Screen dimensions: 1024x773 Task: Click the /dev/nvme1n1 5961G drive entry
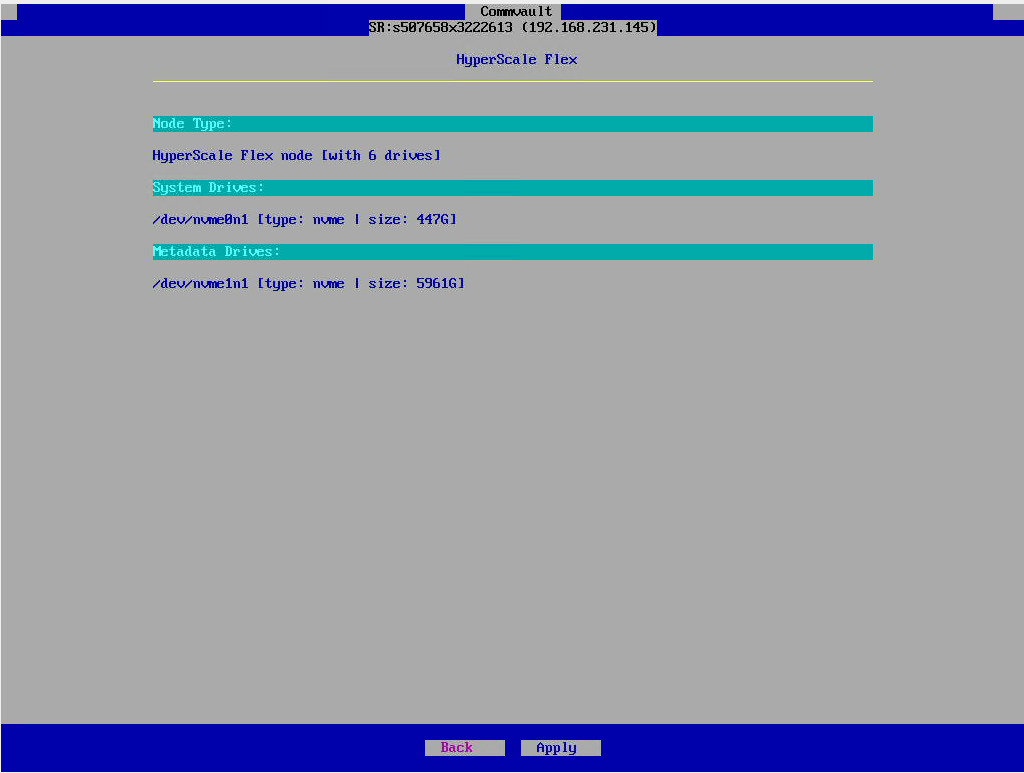point(308,283)
